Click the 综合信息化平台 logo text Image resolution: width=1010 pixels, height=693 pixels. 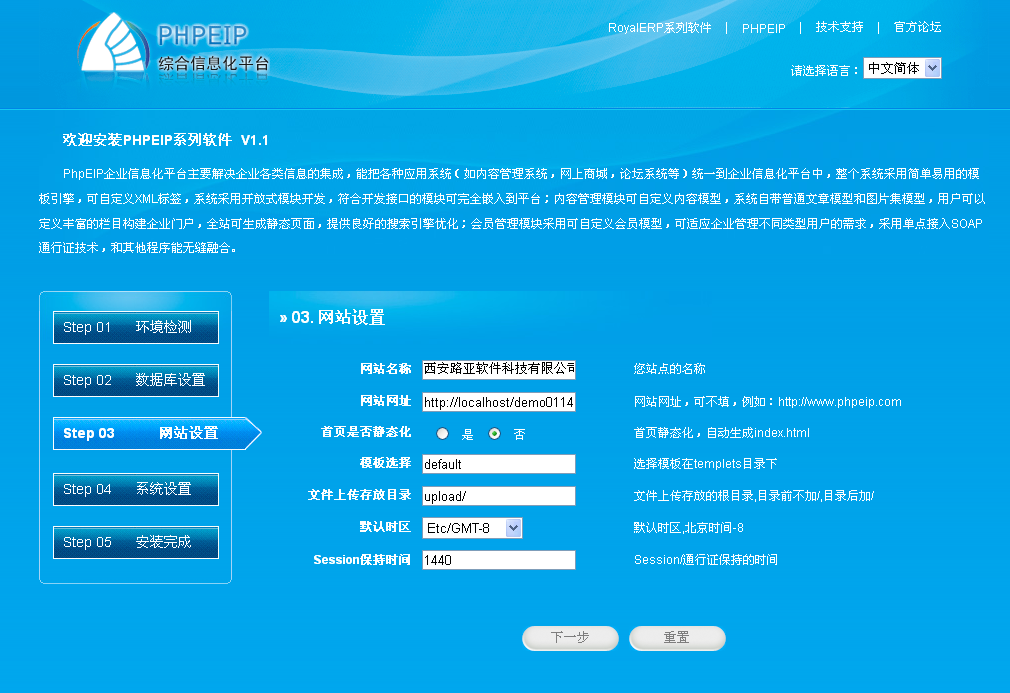click(213, 63)
